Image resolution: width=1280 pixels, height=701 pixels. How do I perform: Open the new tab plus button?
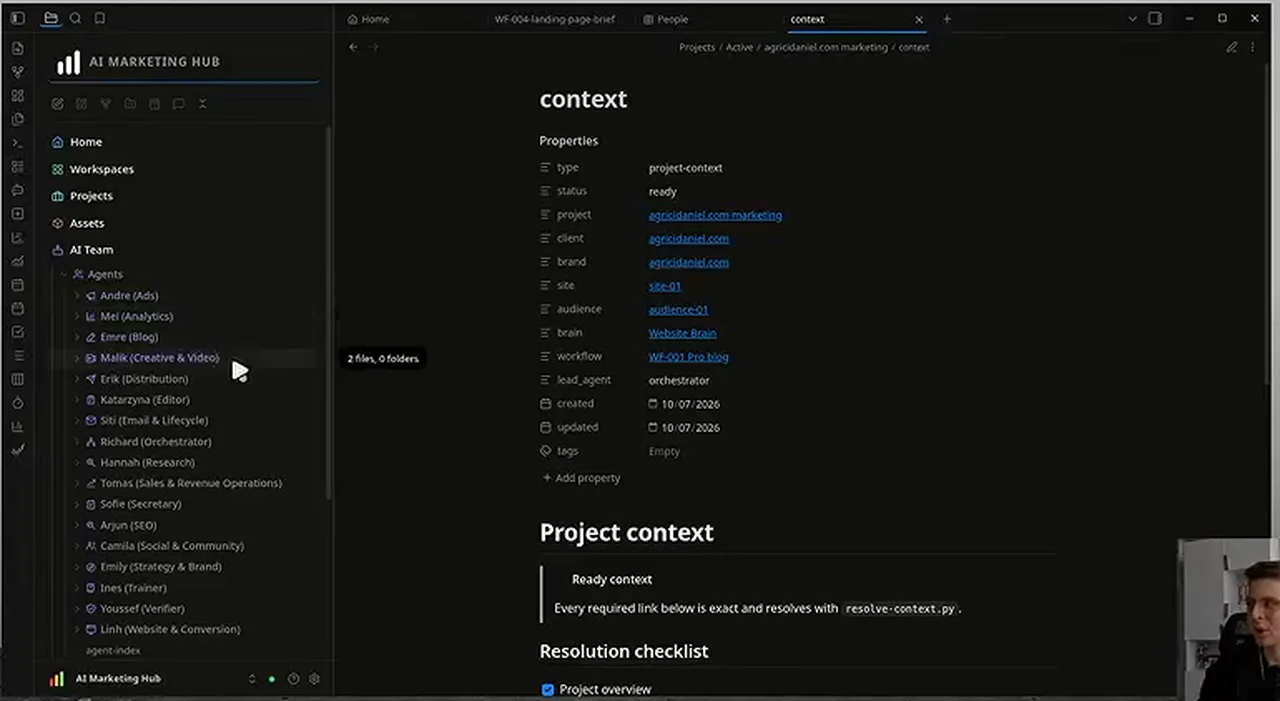click(947, 19)
